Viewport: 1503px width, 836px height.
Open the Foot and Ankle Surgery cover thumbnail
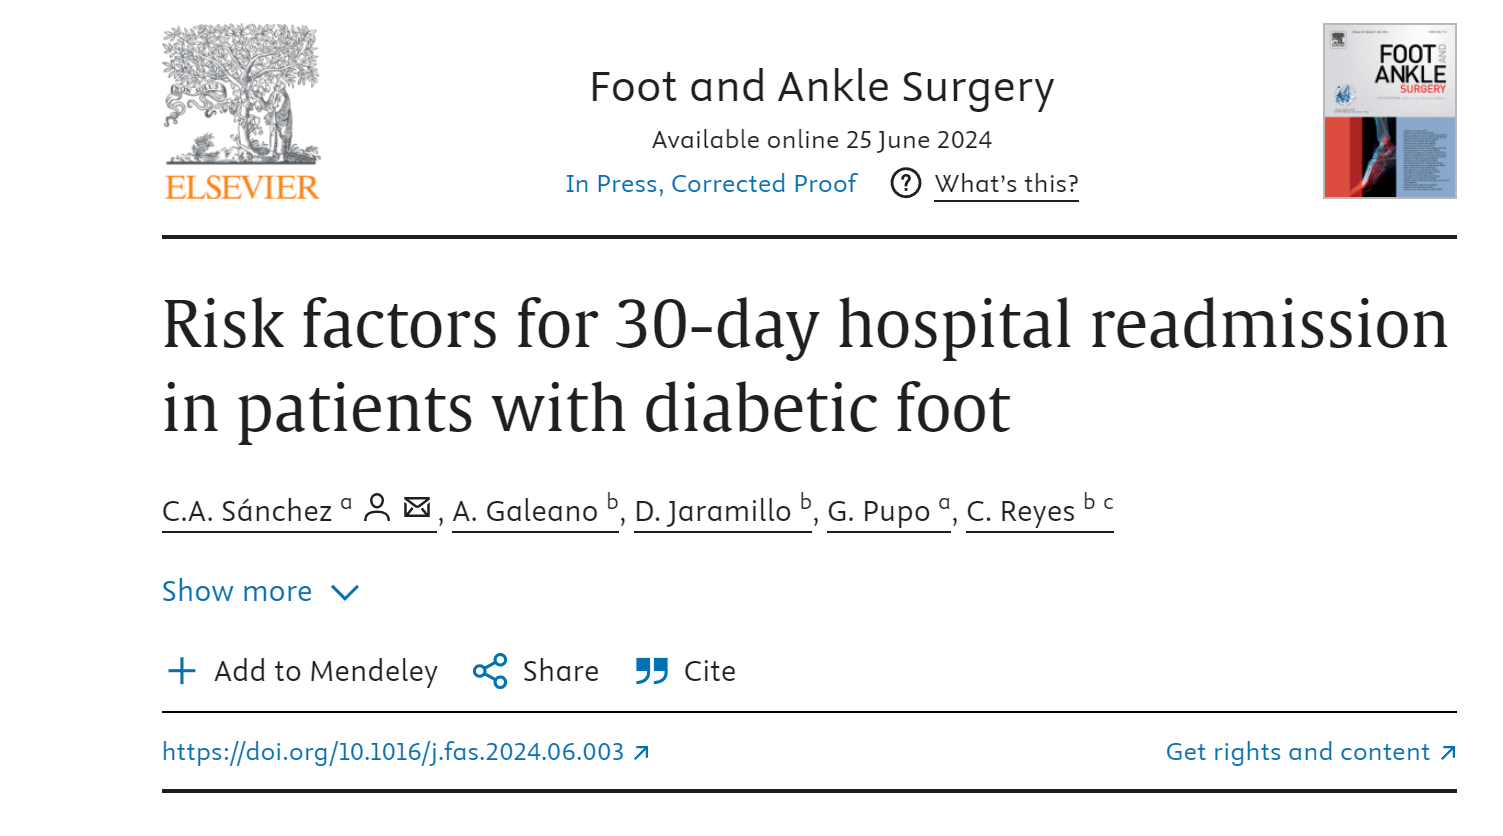[1389, 111]
